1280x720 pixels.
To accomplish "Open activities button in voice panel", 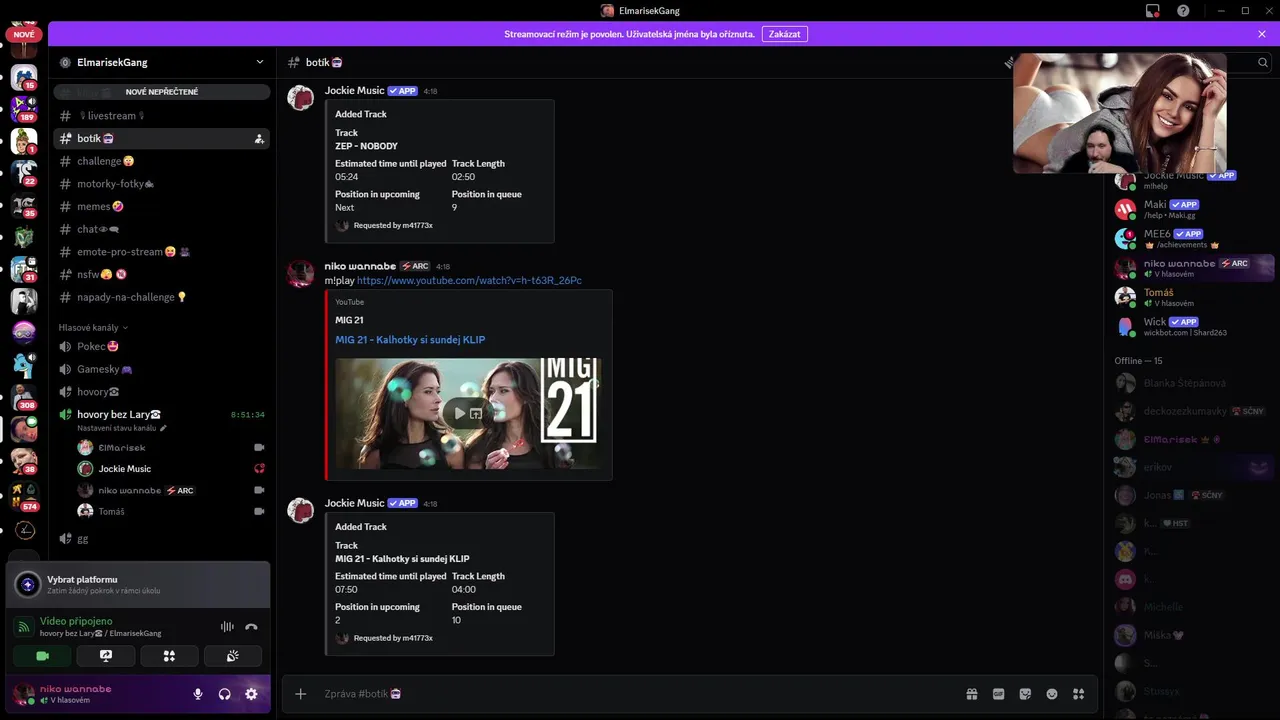I will pyautogui.click(x=169, y=656).
